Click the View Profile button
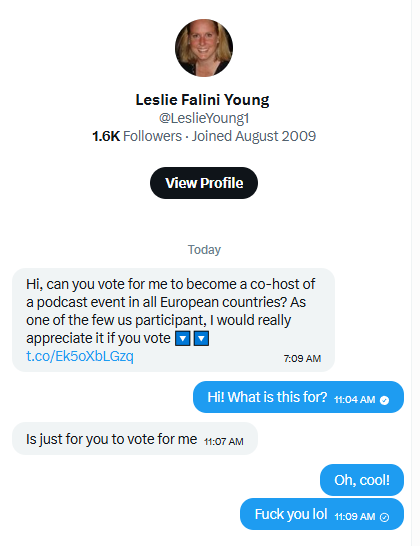420x546 pixels. pyautogui.click(x=204, y=183)
